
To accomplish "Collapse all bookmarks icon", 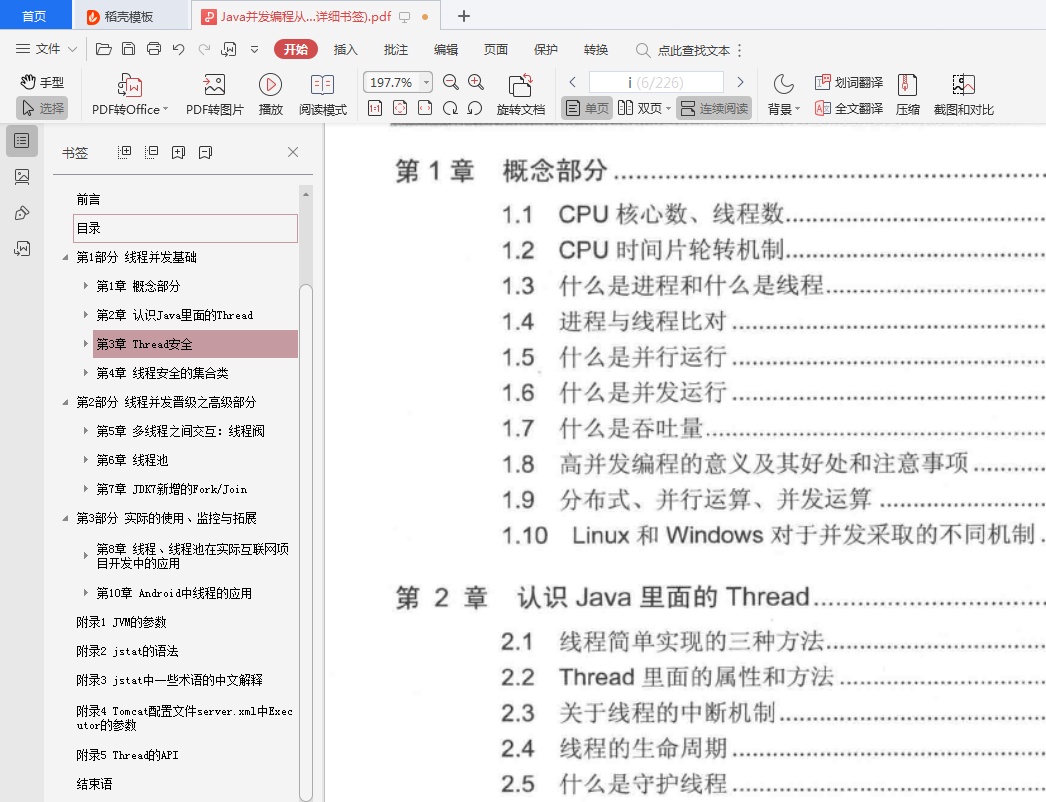I will pos(151,152).
